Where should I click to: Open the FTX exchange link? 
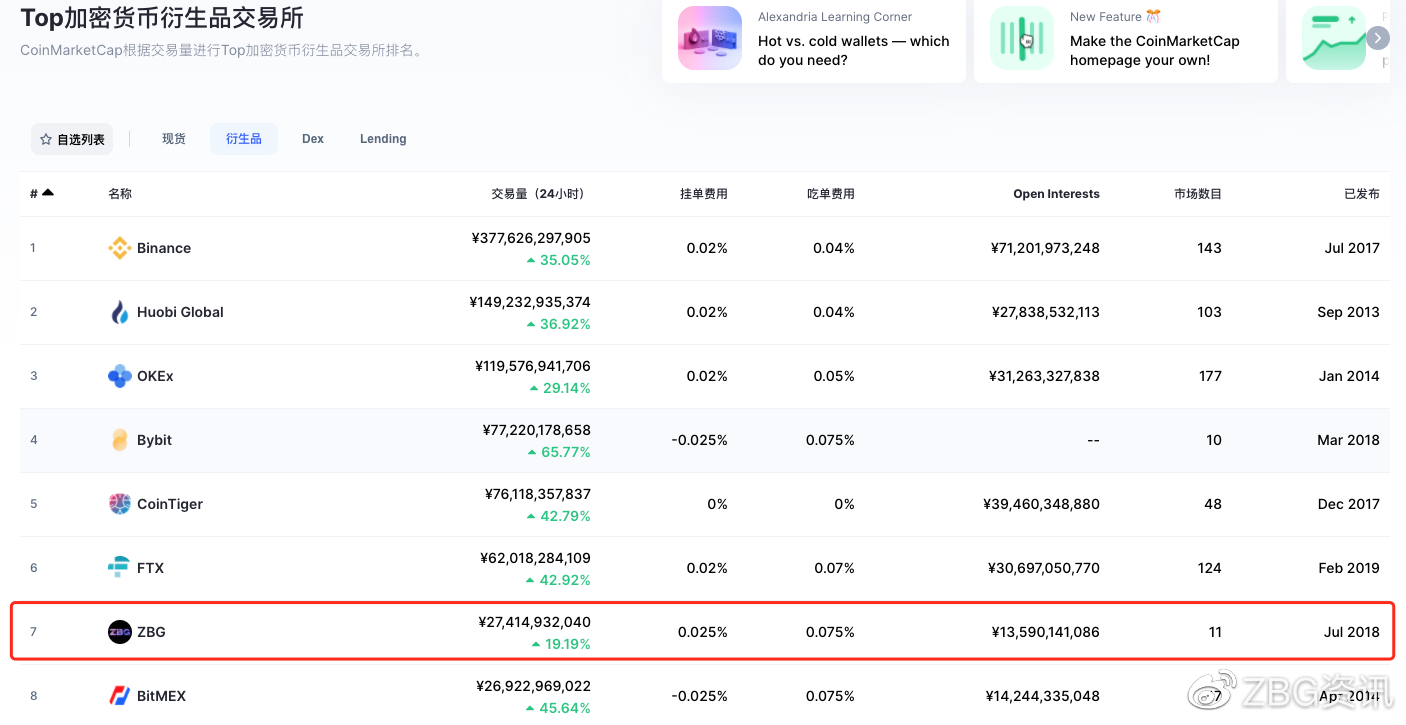click(x=150, y=568)
